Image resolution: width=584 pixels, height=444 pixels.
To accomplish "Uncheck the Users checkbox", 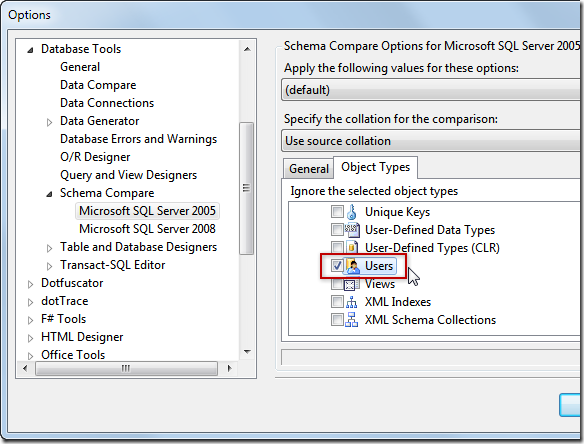I will [x=337, y=266].
